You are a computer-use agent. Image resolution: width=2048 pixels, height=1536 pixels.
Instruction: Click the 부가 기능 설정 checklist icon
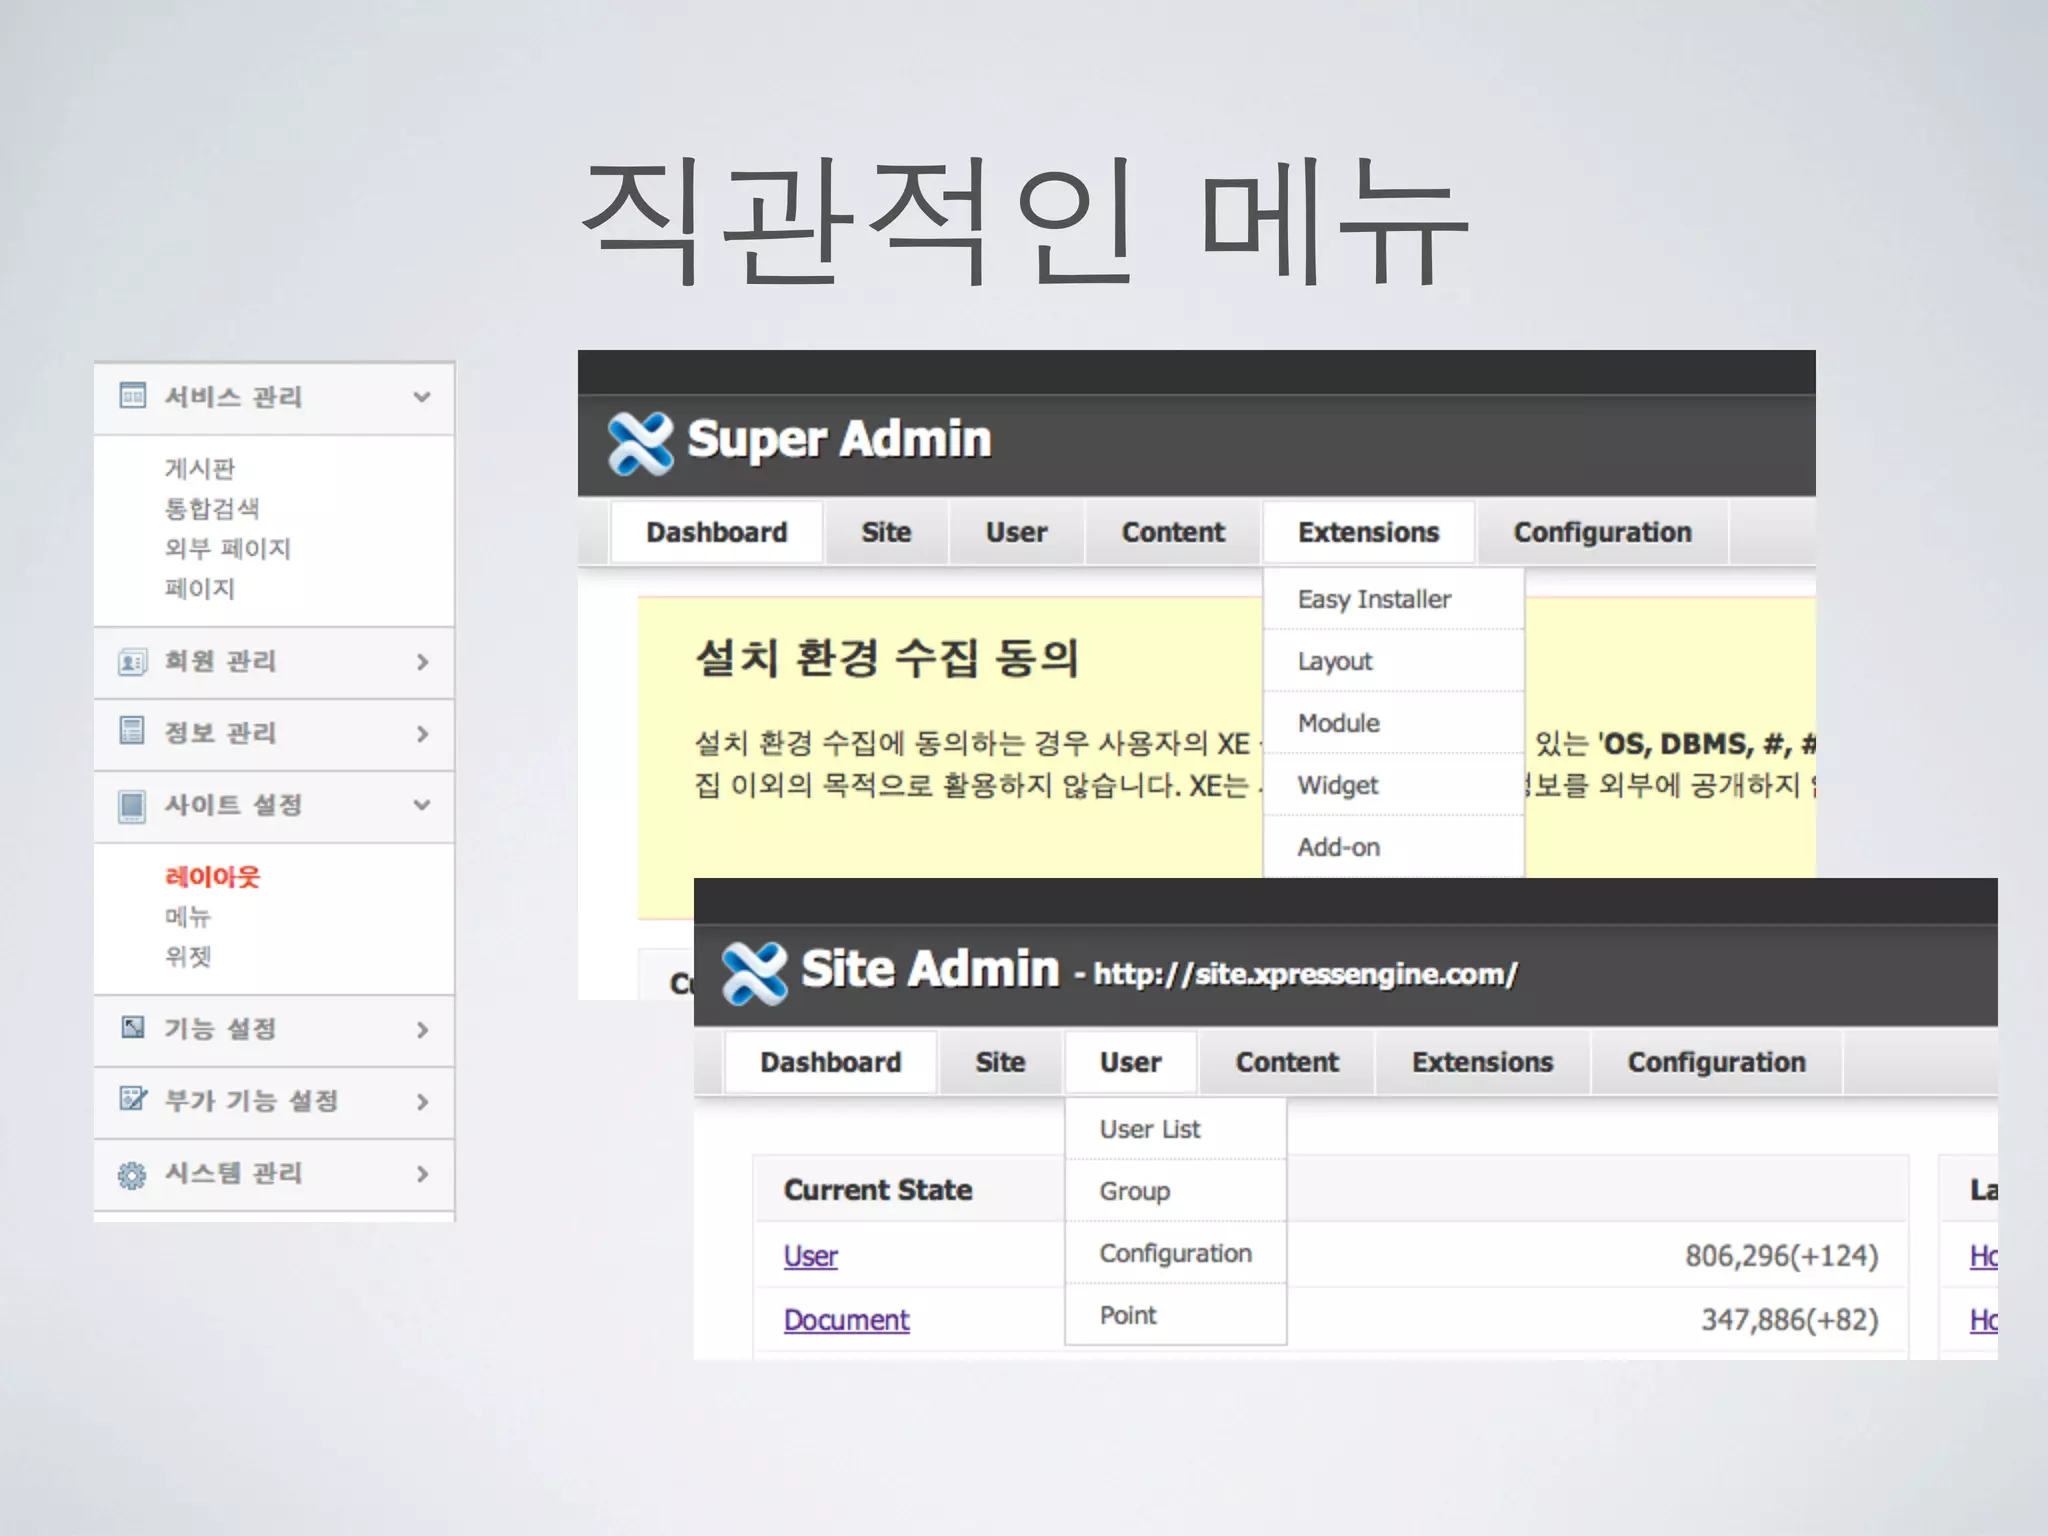click(132, 1099)
